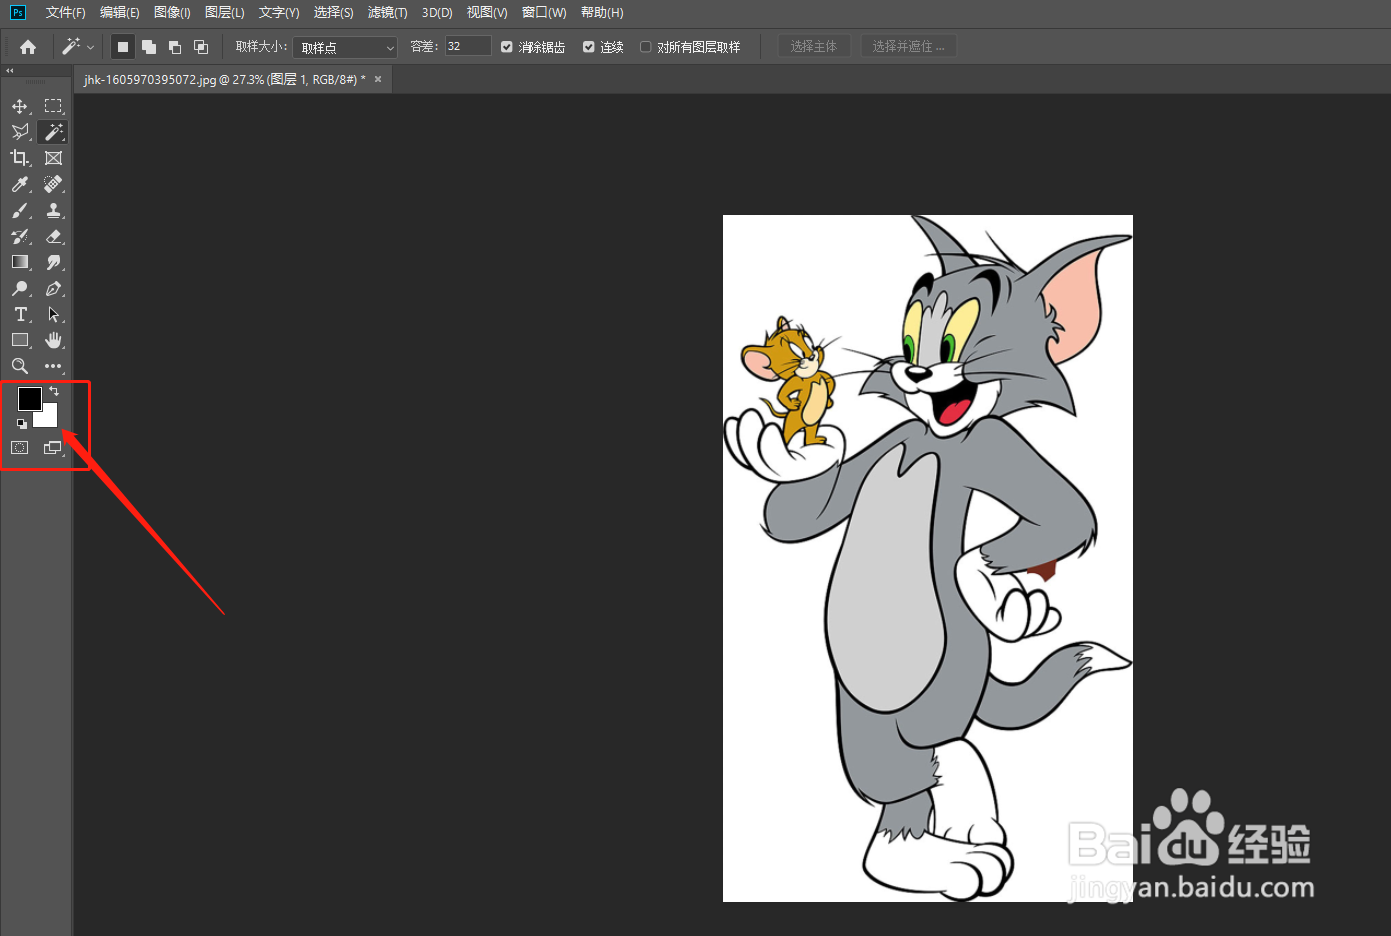The height and width of the screenshot is (936, 1391).
Task: Select the Hand tool
Action: [x=54, y=340]
